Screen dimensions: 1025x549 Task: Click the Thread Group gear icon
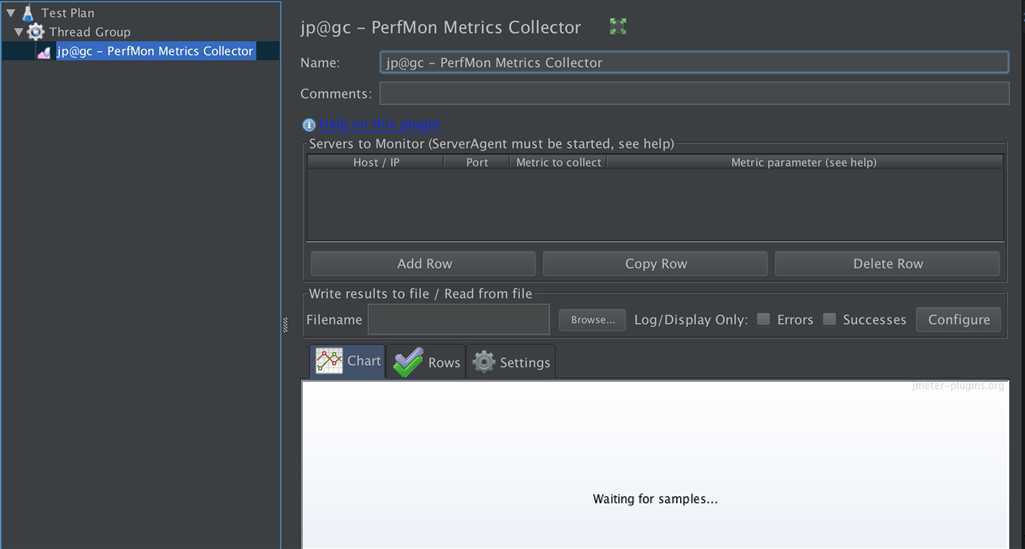[36, 31]
